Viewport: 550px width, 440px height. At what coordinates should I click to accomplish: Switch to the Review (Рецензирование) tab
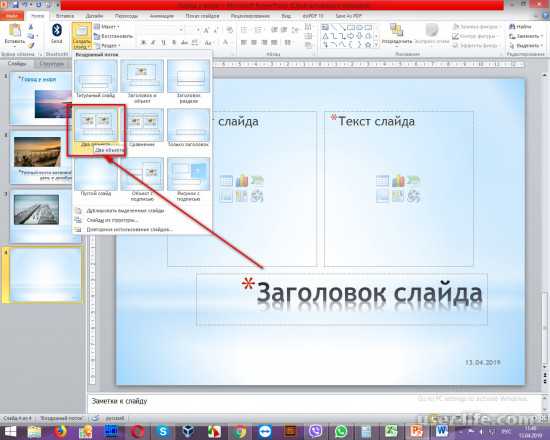(250, 16)
